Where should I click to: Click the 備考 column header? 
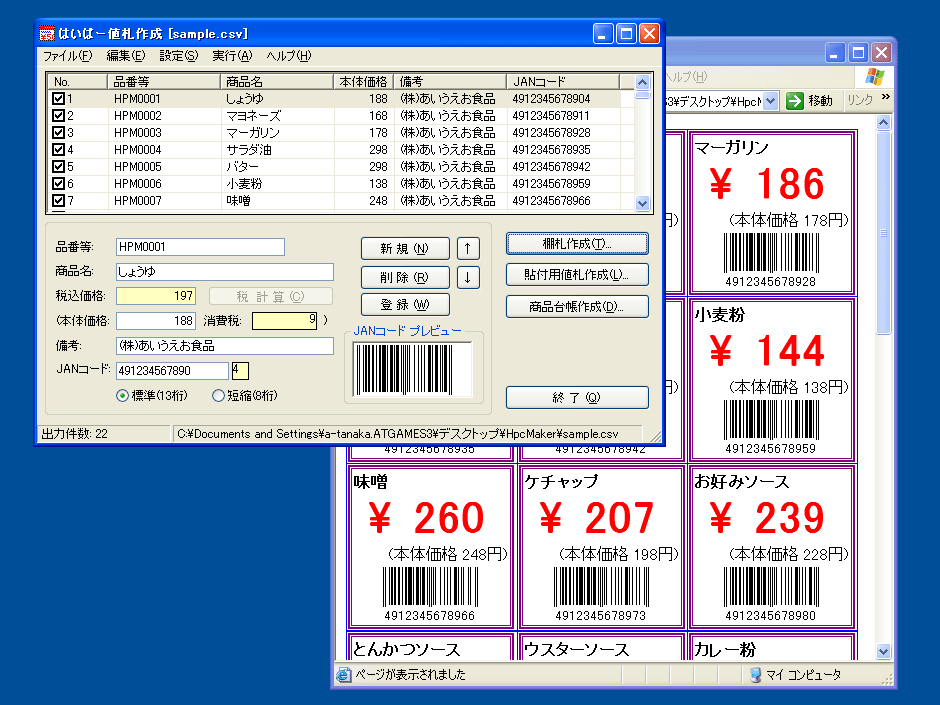[x=450, y=82]
